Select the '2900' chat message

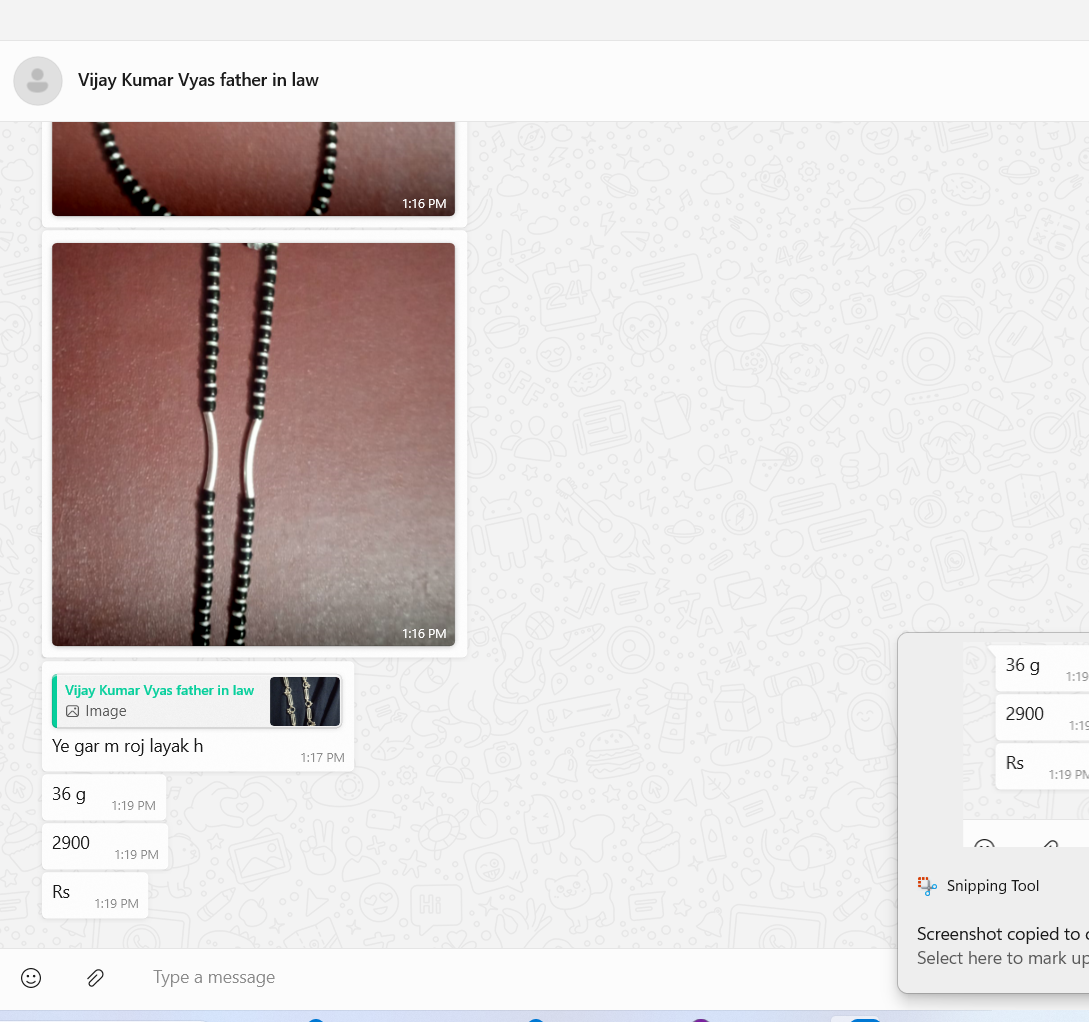105,846
